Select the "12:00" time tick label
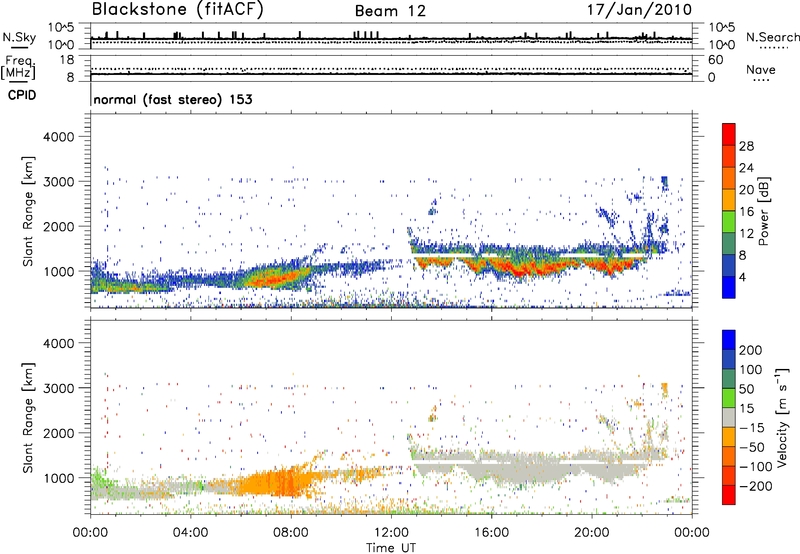800x554 pixels. click(x=391, y=533)
